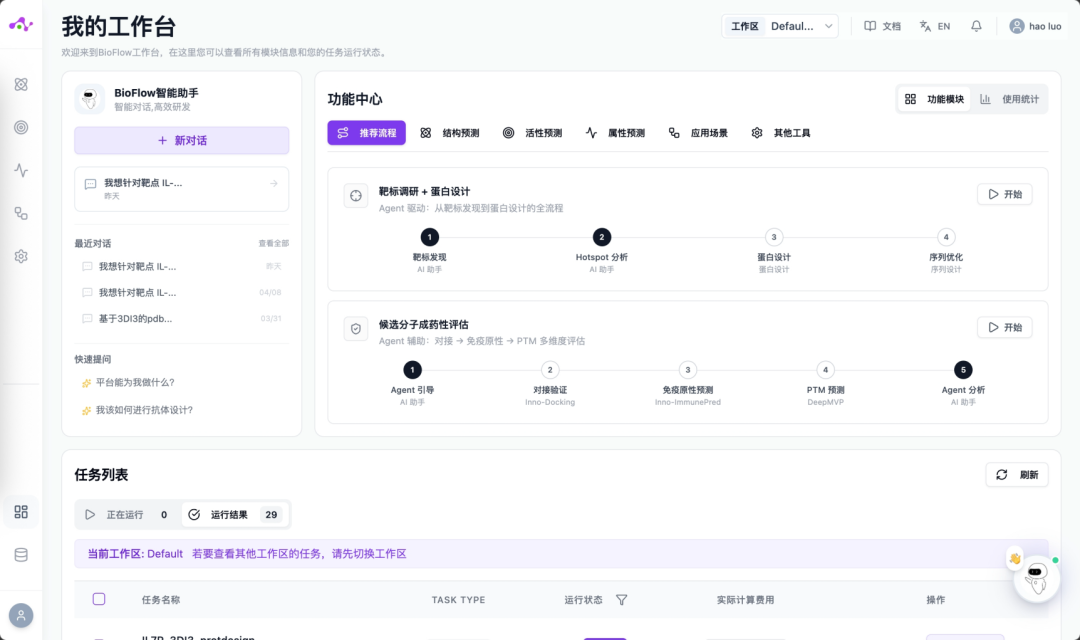The image size is (1080, 640).
Task: Start a 新对话 with the assistant
Action: [x=182, y=141]
